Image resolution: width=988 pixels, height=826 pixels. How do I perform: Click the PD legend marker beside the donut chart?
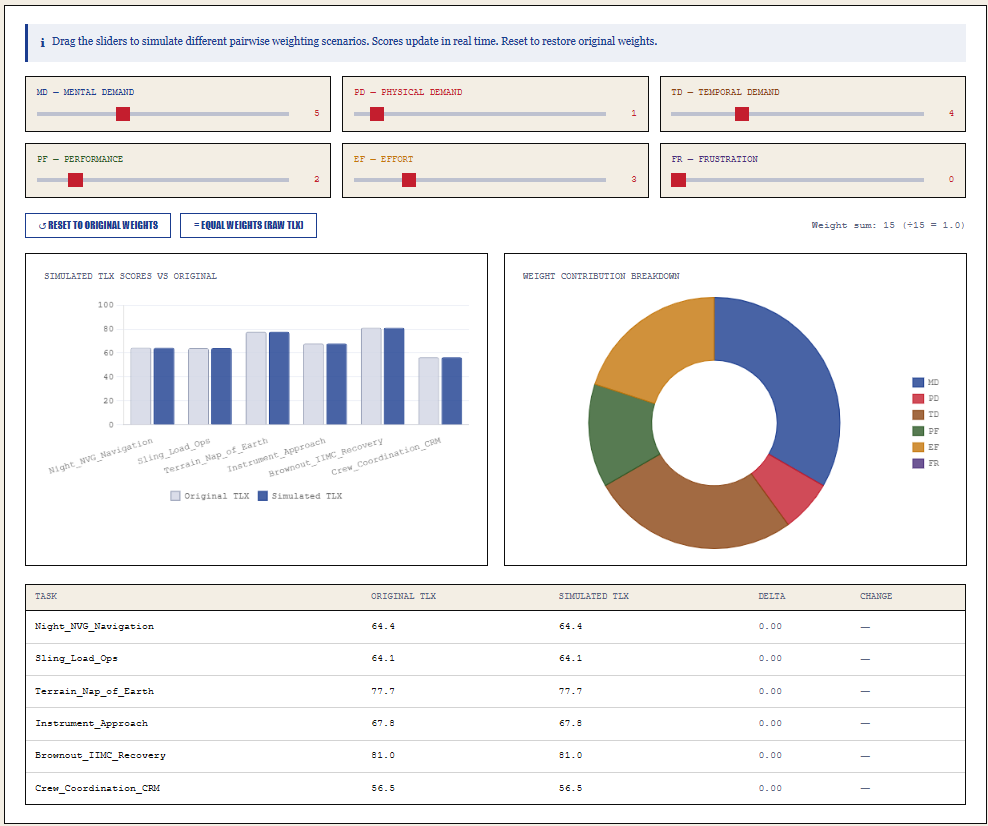(918, 398)
